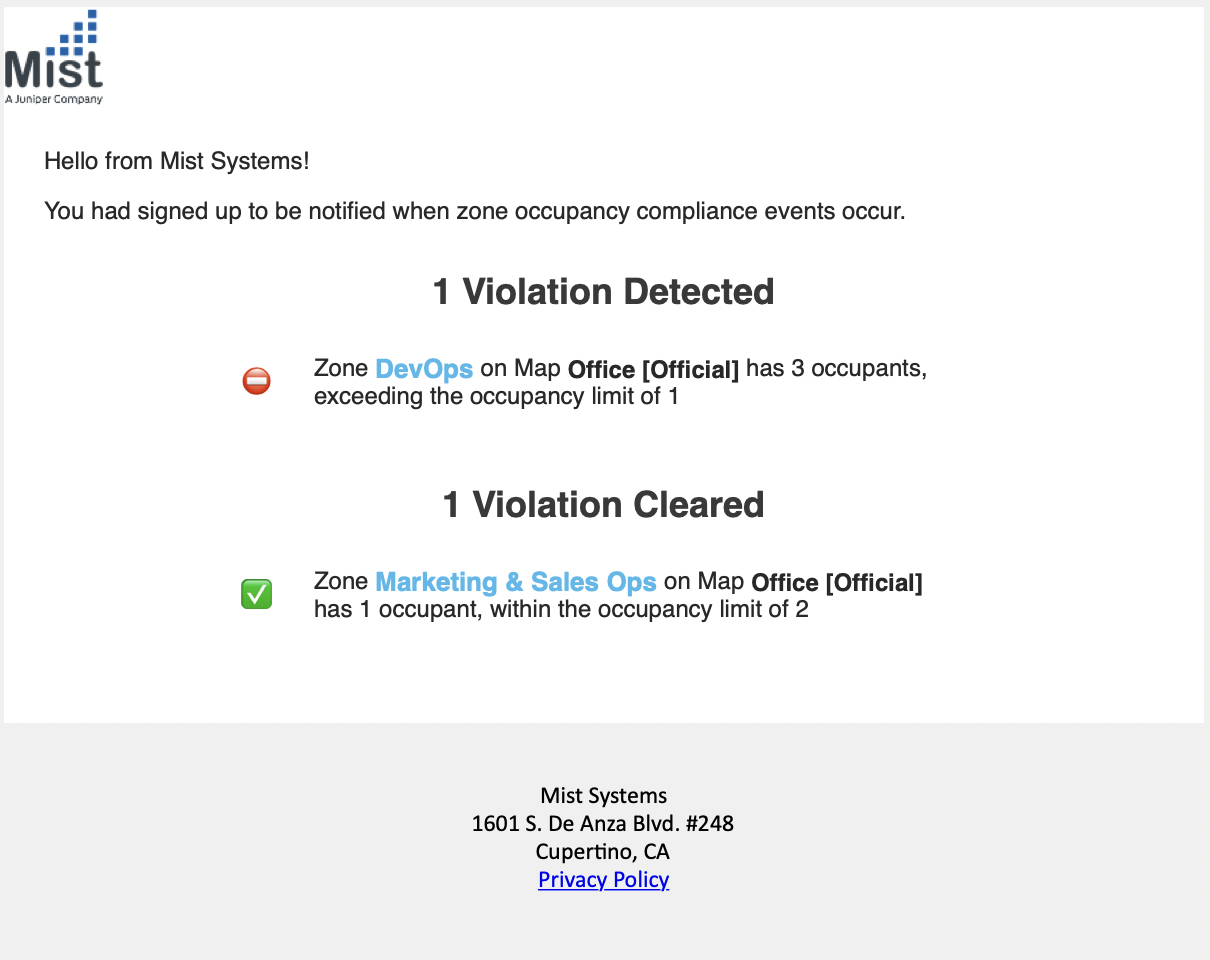Click the "Mist Systems" footer company name
1210x960 pixels.
[x=603, y=796]
